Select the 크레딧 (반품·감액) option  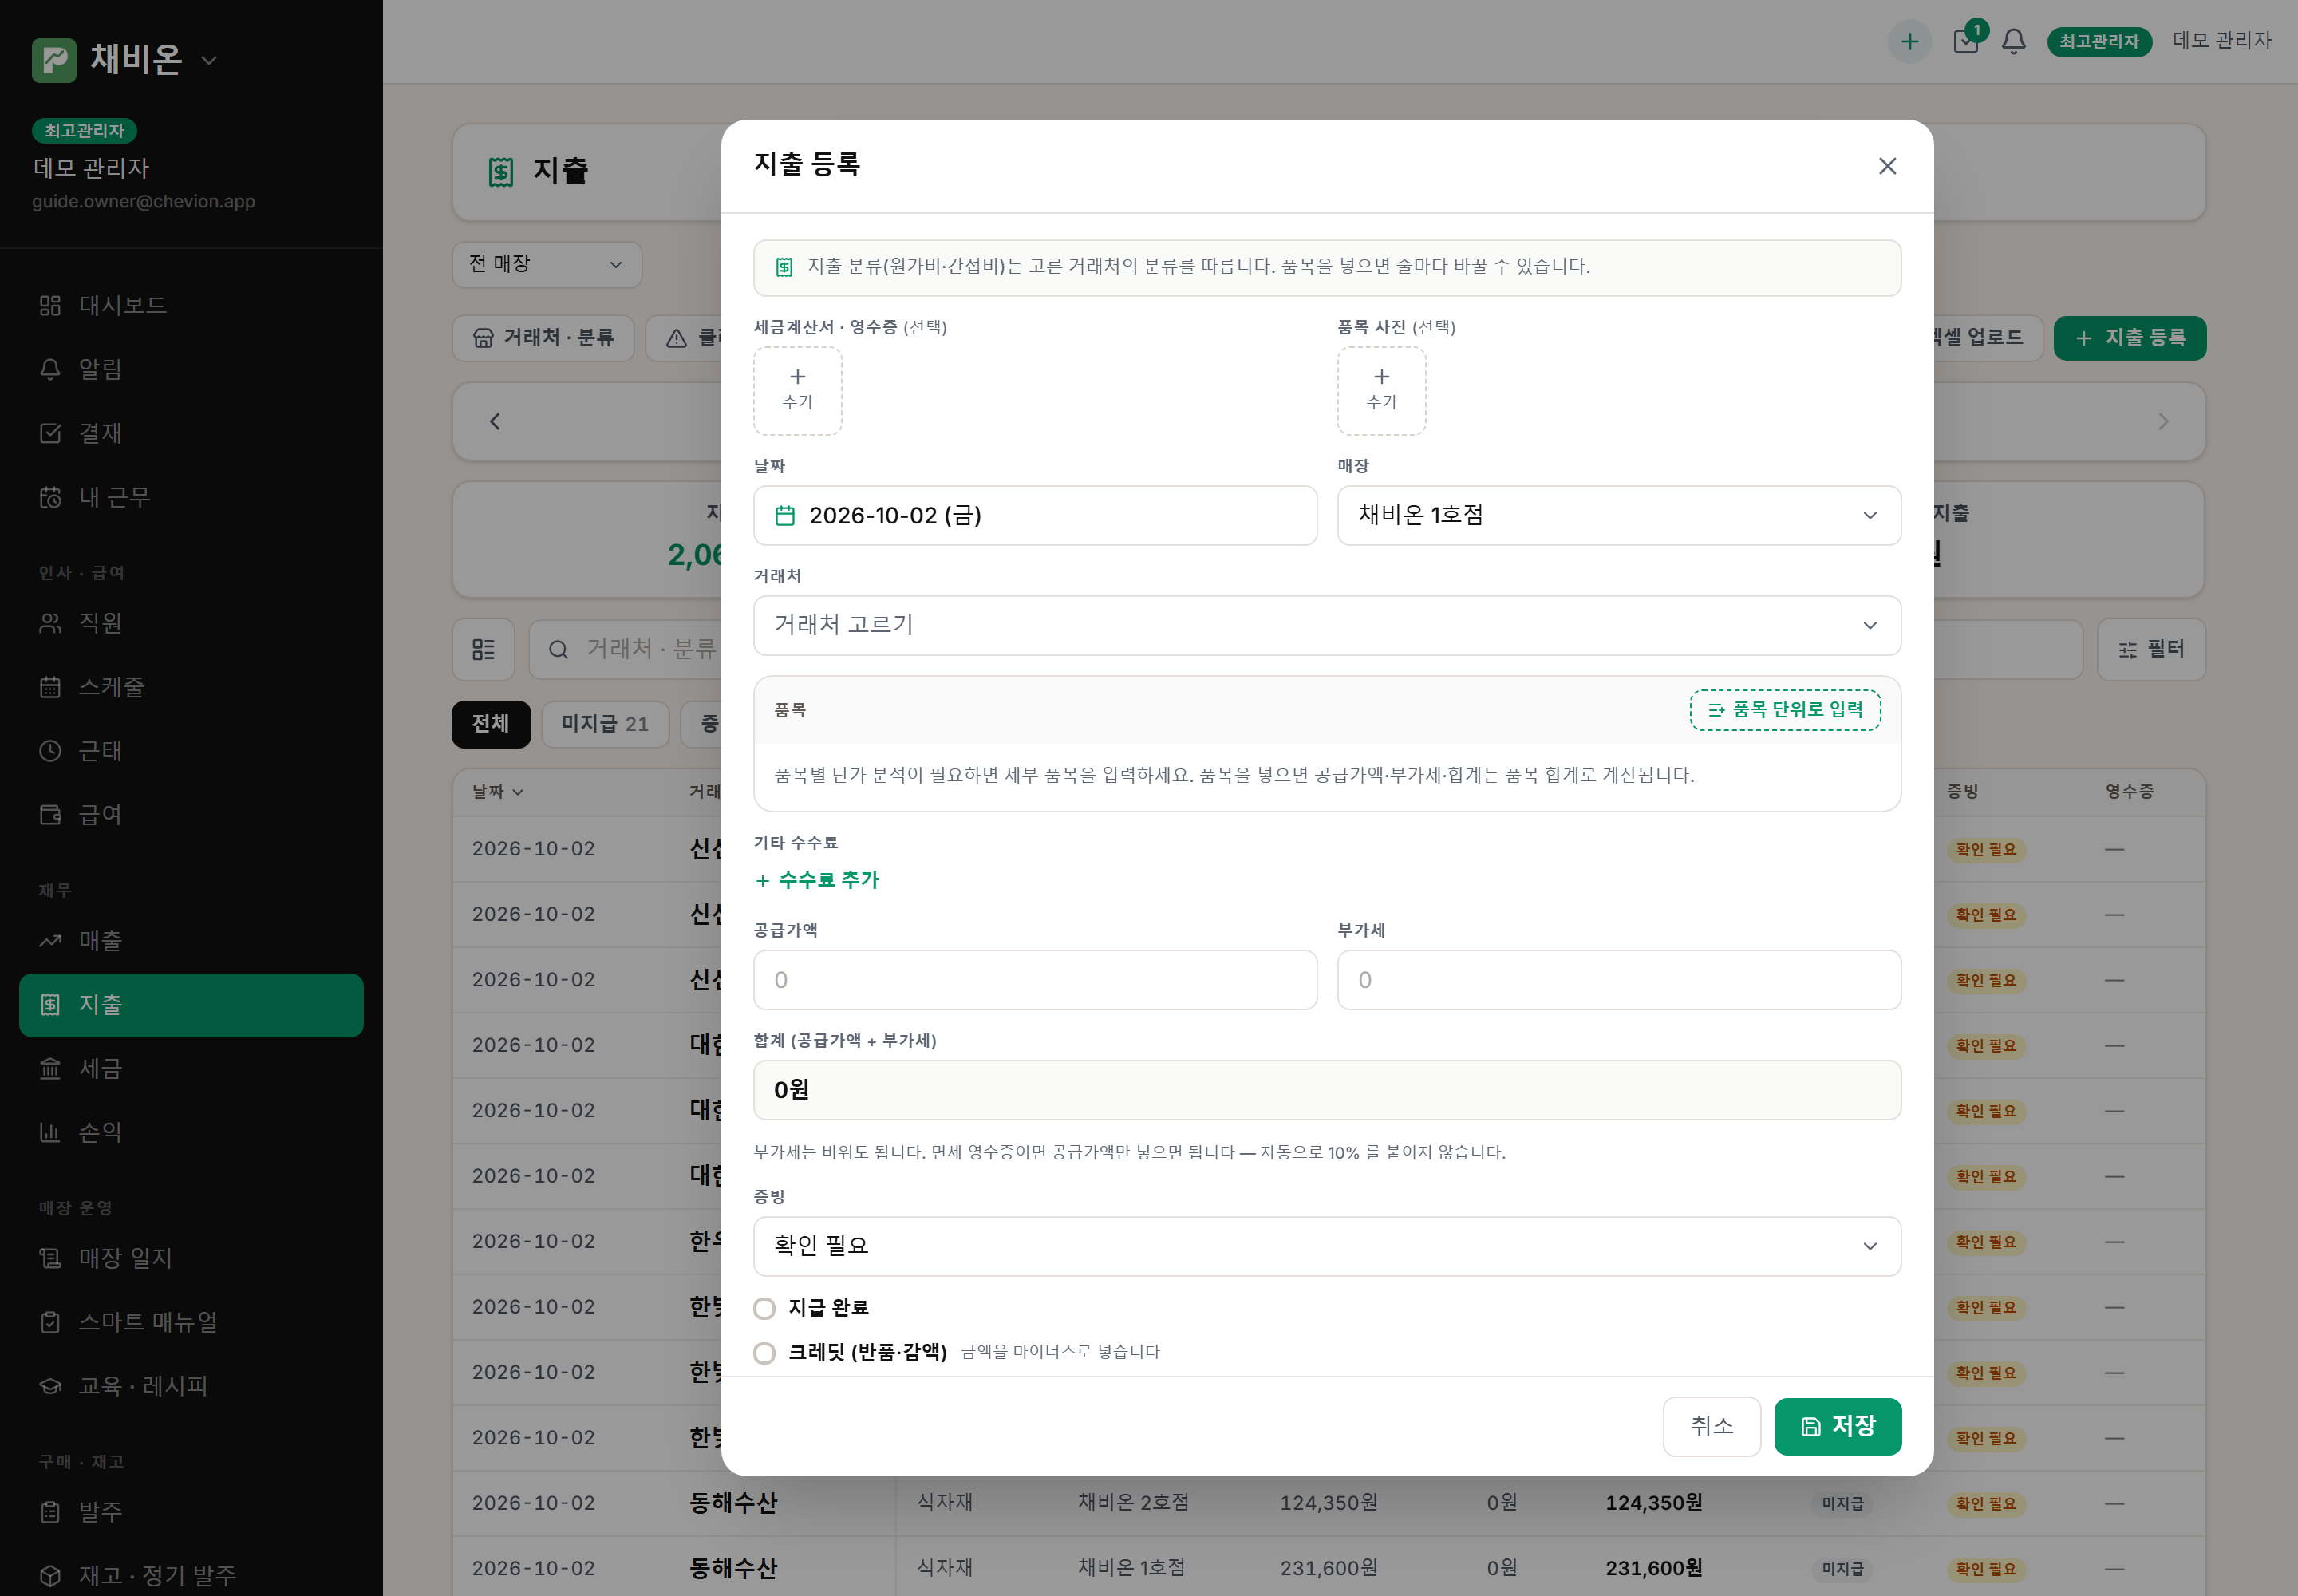pyautogui.click(x=764, y=1353)
